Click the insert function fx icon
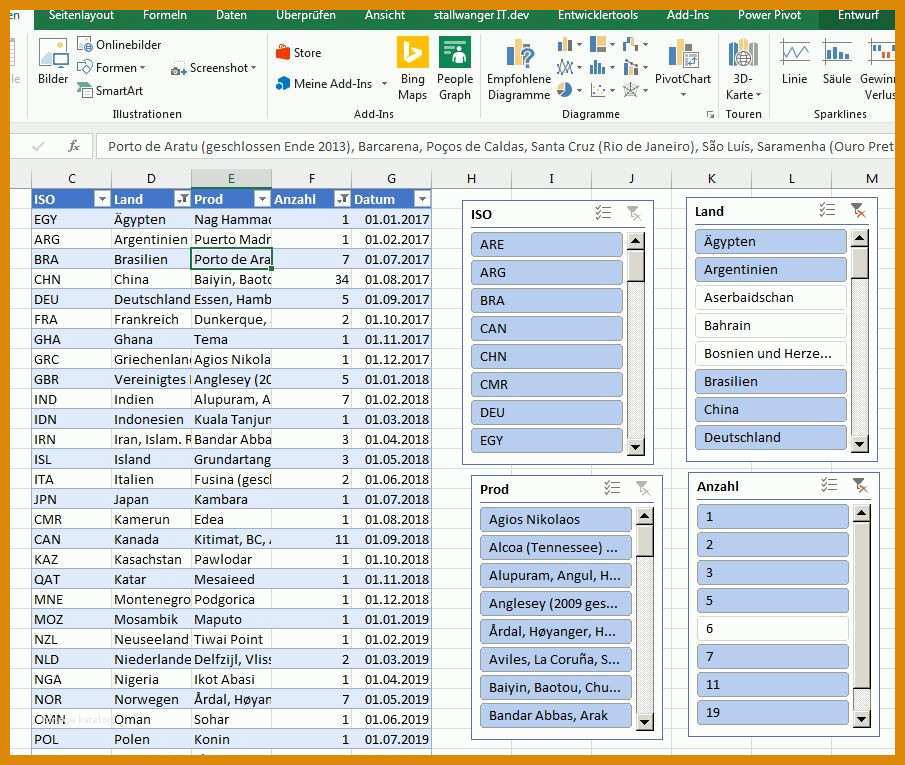 [x=73, y=147]
